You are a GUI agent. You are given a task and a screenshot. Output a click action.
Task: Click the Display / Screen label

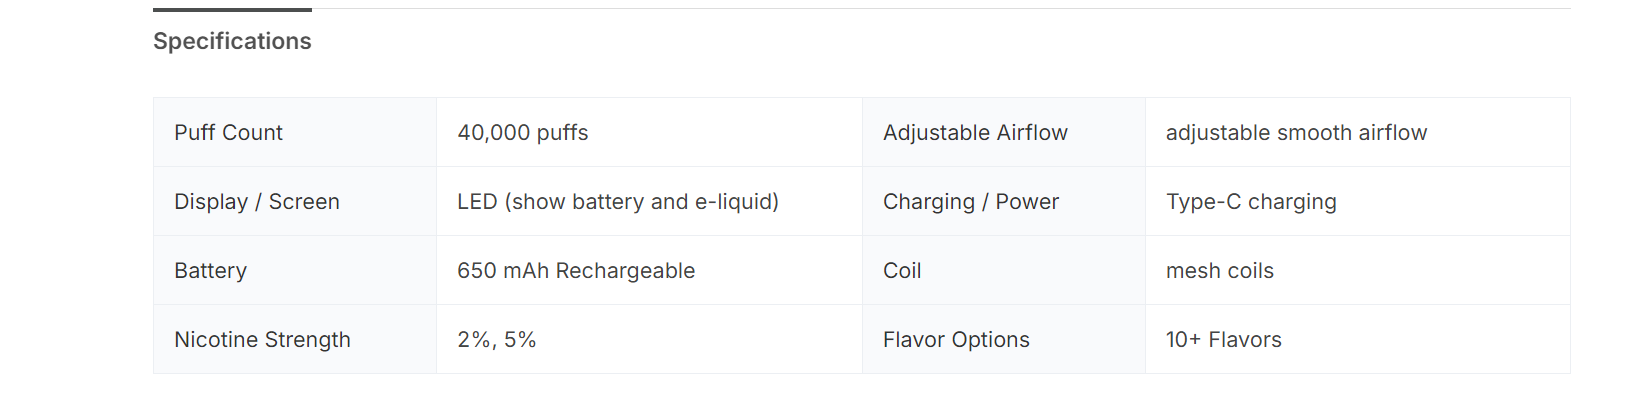coord(257,202)
